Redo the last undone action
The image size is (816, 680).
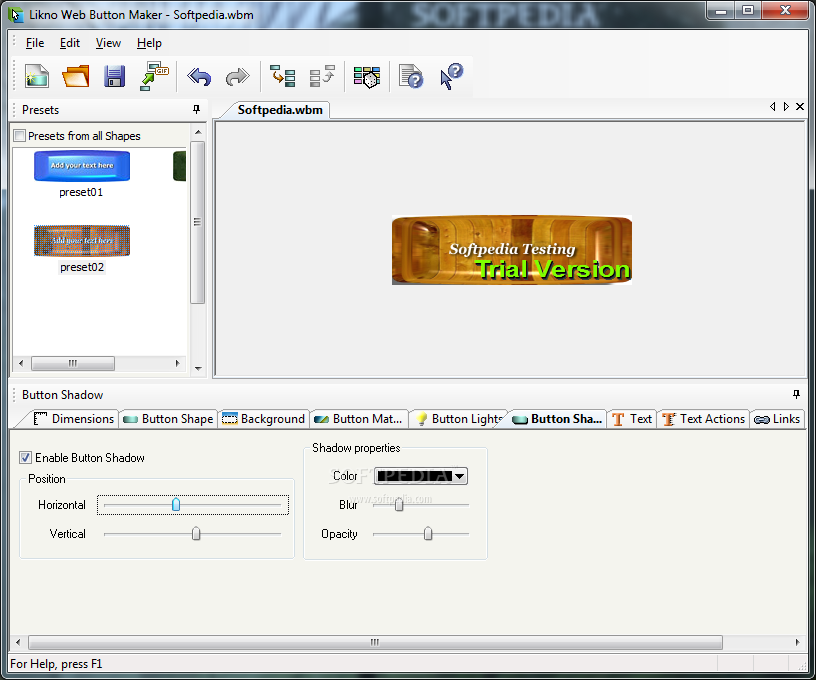[x=237, y=77]
